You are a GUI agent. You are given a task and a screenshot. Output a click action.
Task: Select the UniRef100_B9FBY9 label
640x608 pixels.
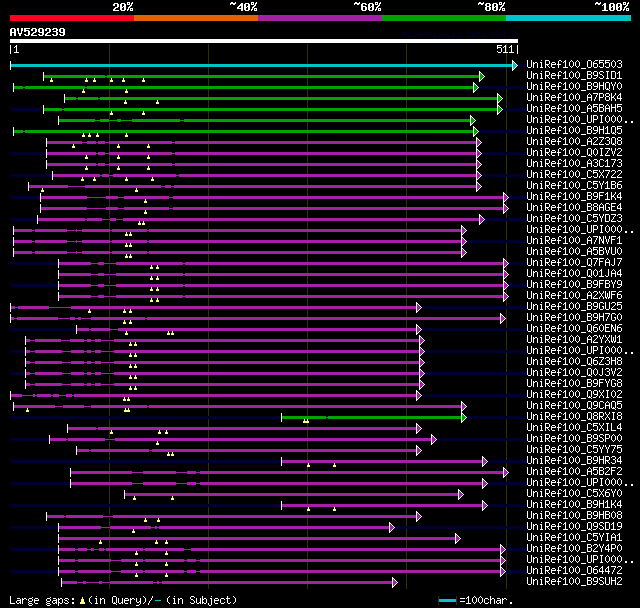(x=574, y=285)
